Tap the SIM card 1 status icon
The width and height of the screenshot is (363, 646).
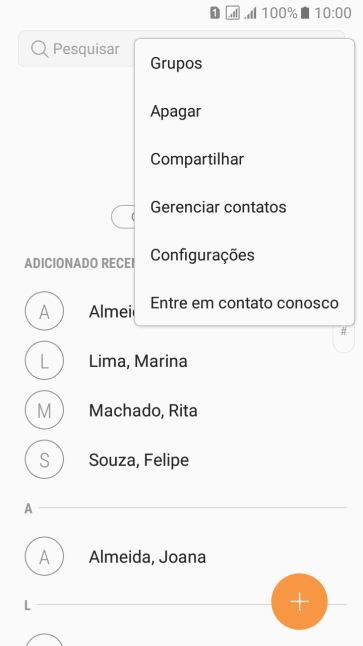tap(214, 13)
